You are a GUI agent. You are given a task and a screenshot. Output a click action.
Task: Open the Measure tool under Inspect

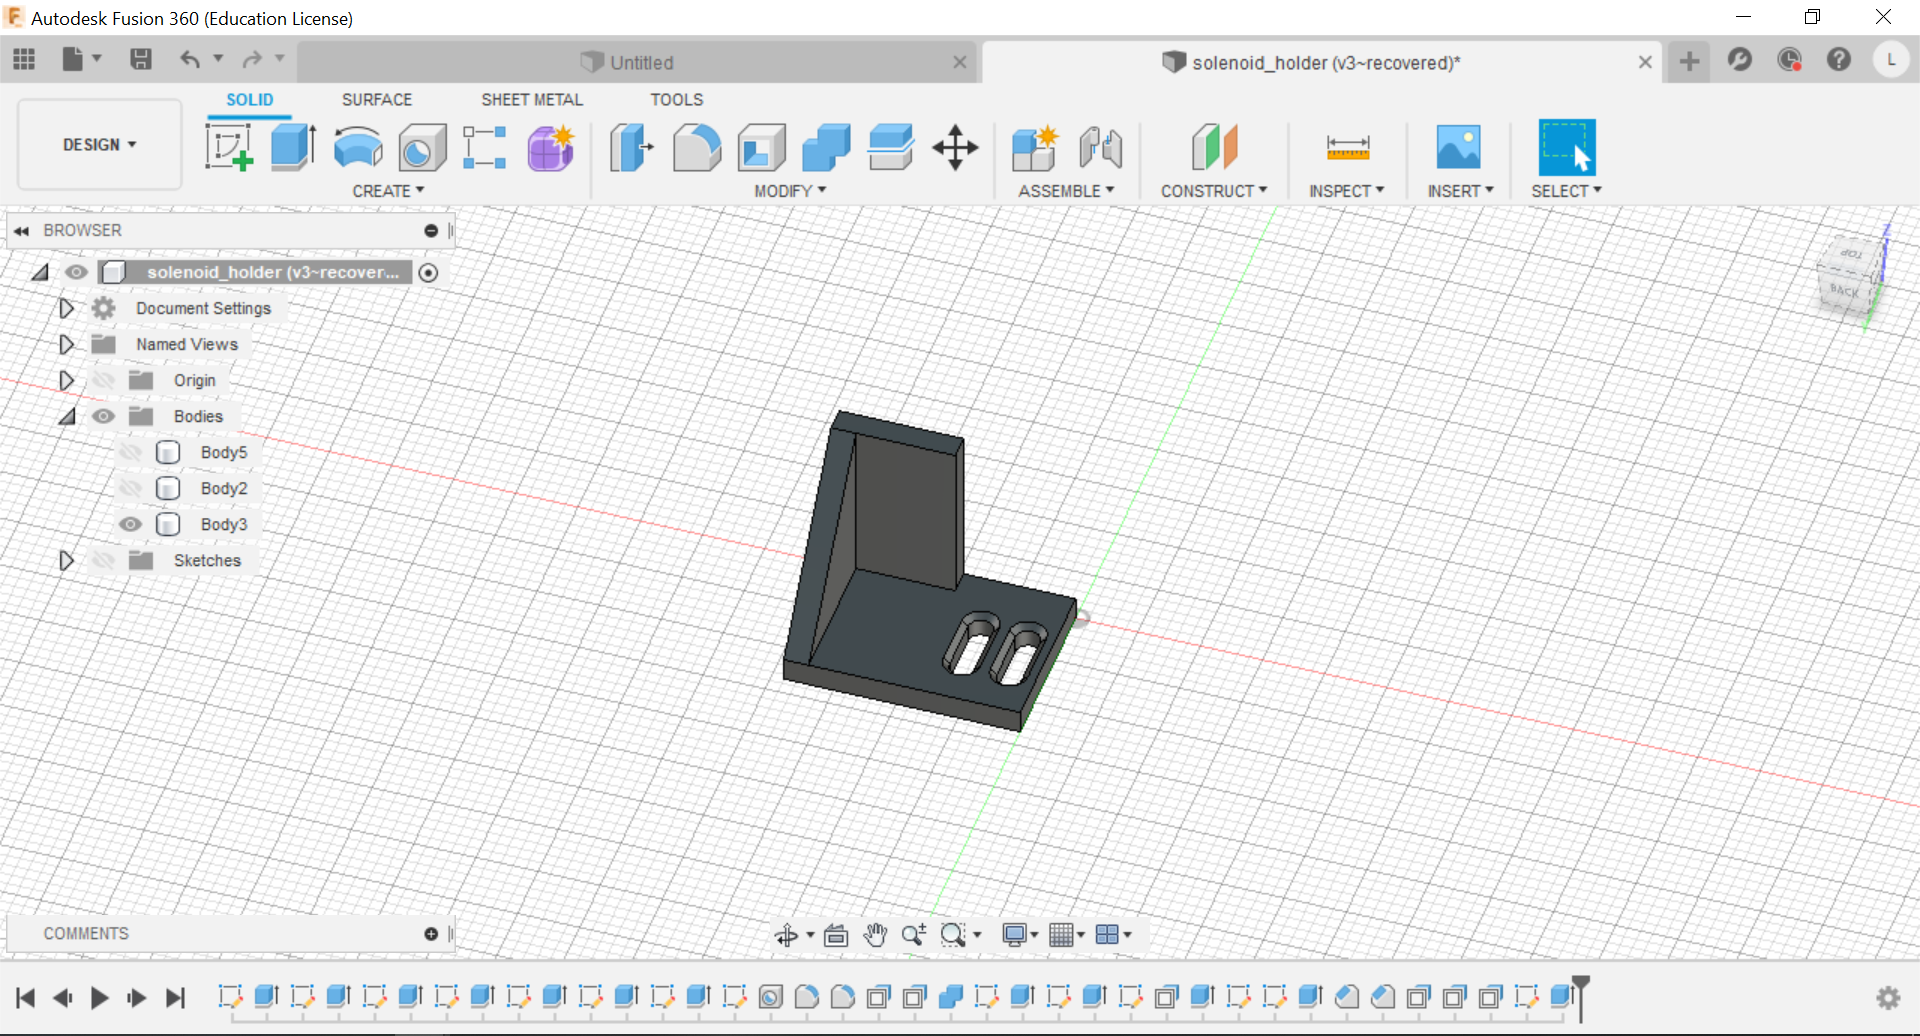1347,148
